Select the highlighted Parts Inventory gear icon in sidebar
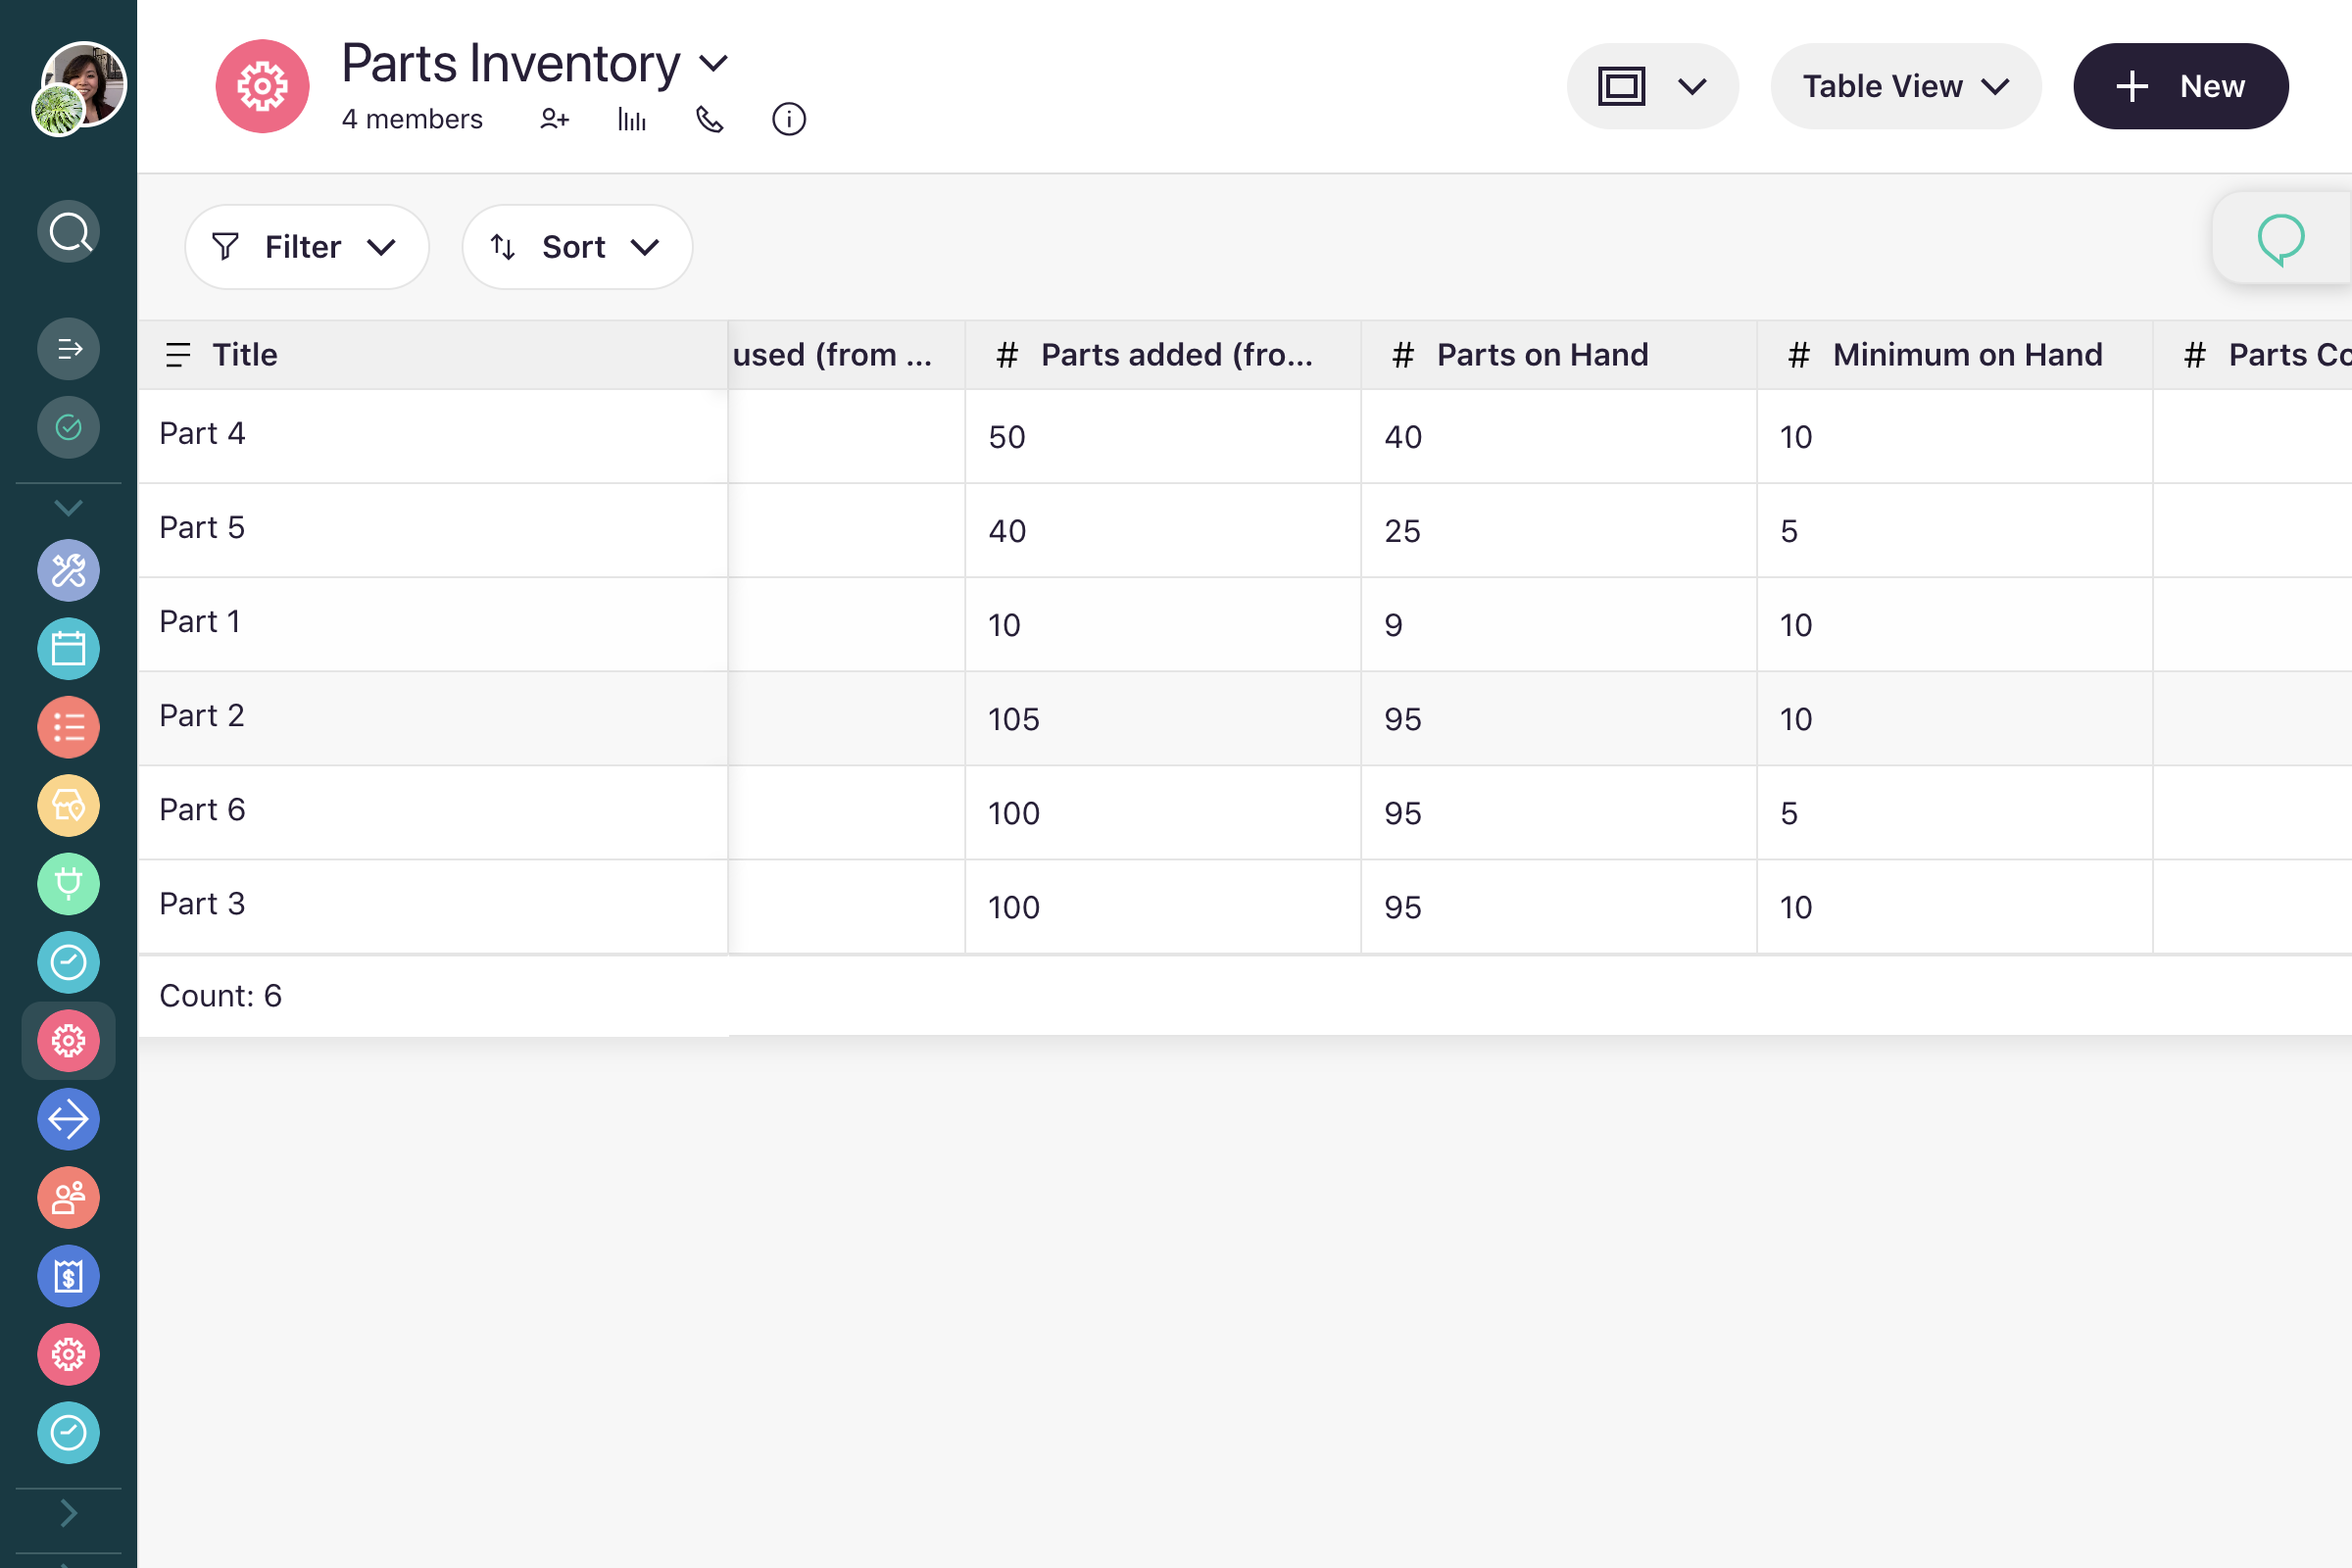 [69, 1041]
